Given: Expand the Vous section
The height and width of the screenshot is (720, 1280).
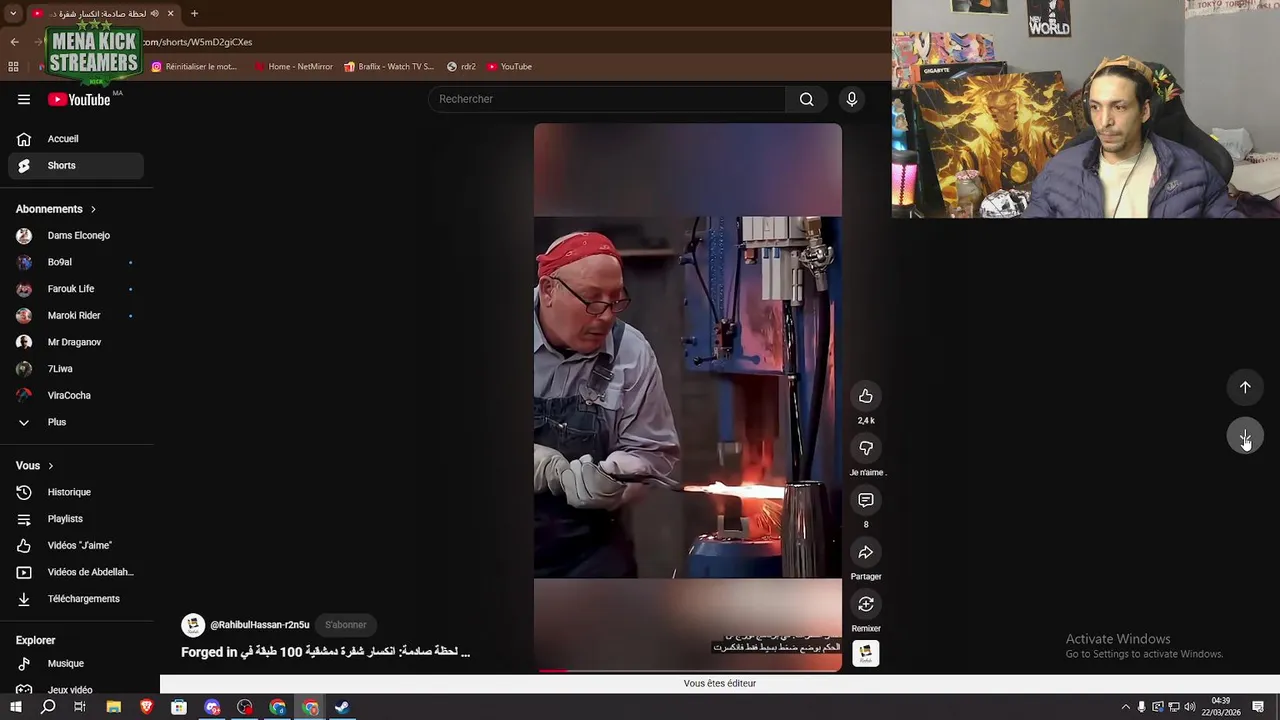Looking at the screenshot, I should (x=35, y=466).
